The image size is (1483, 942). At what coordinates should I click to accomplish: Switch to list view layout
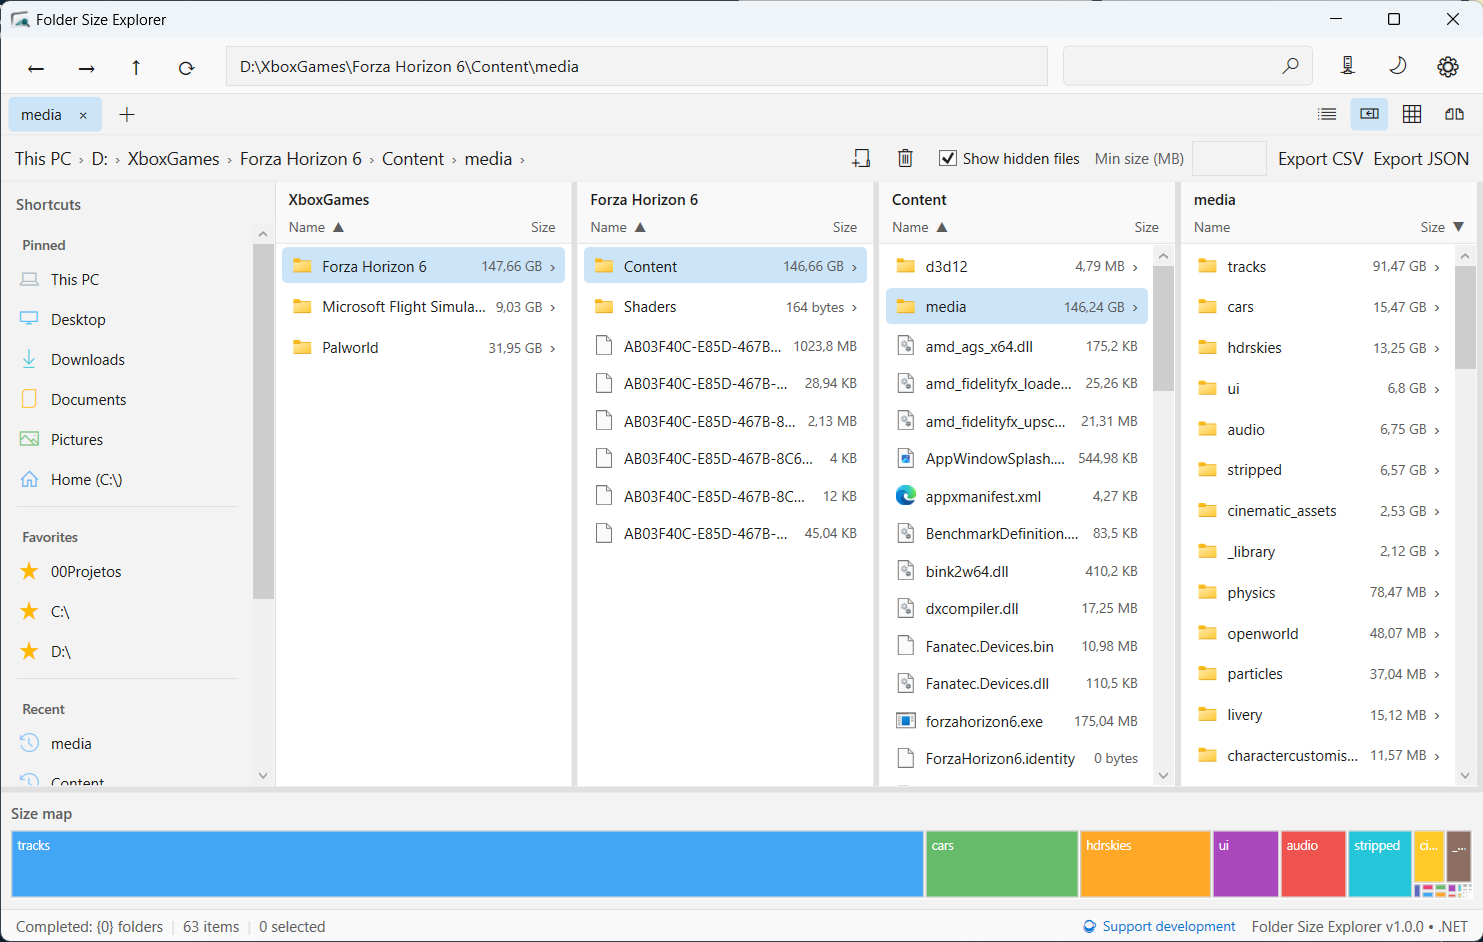[x=1327, y=114]
